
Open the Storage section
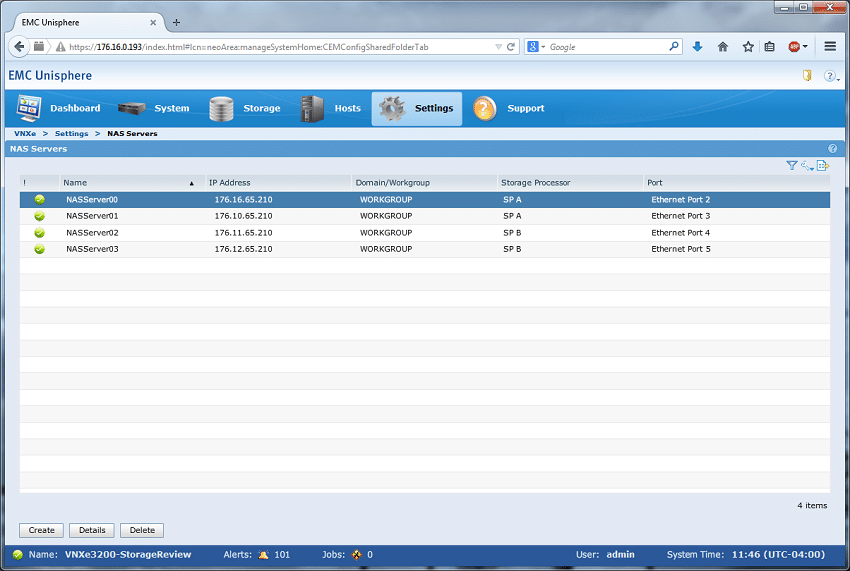[245, 108]
